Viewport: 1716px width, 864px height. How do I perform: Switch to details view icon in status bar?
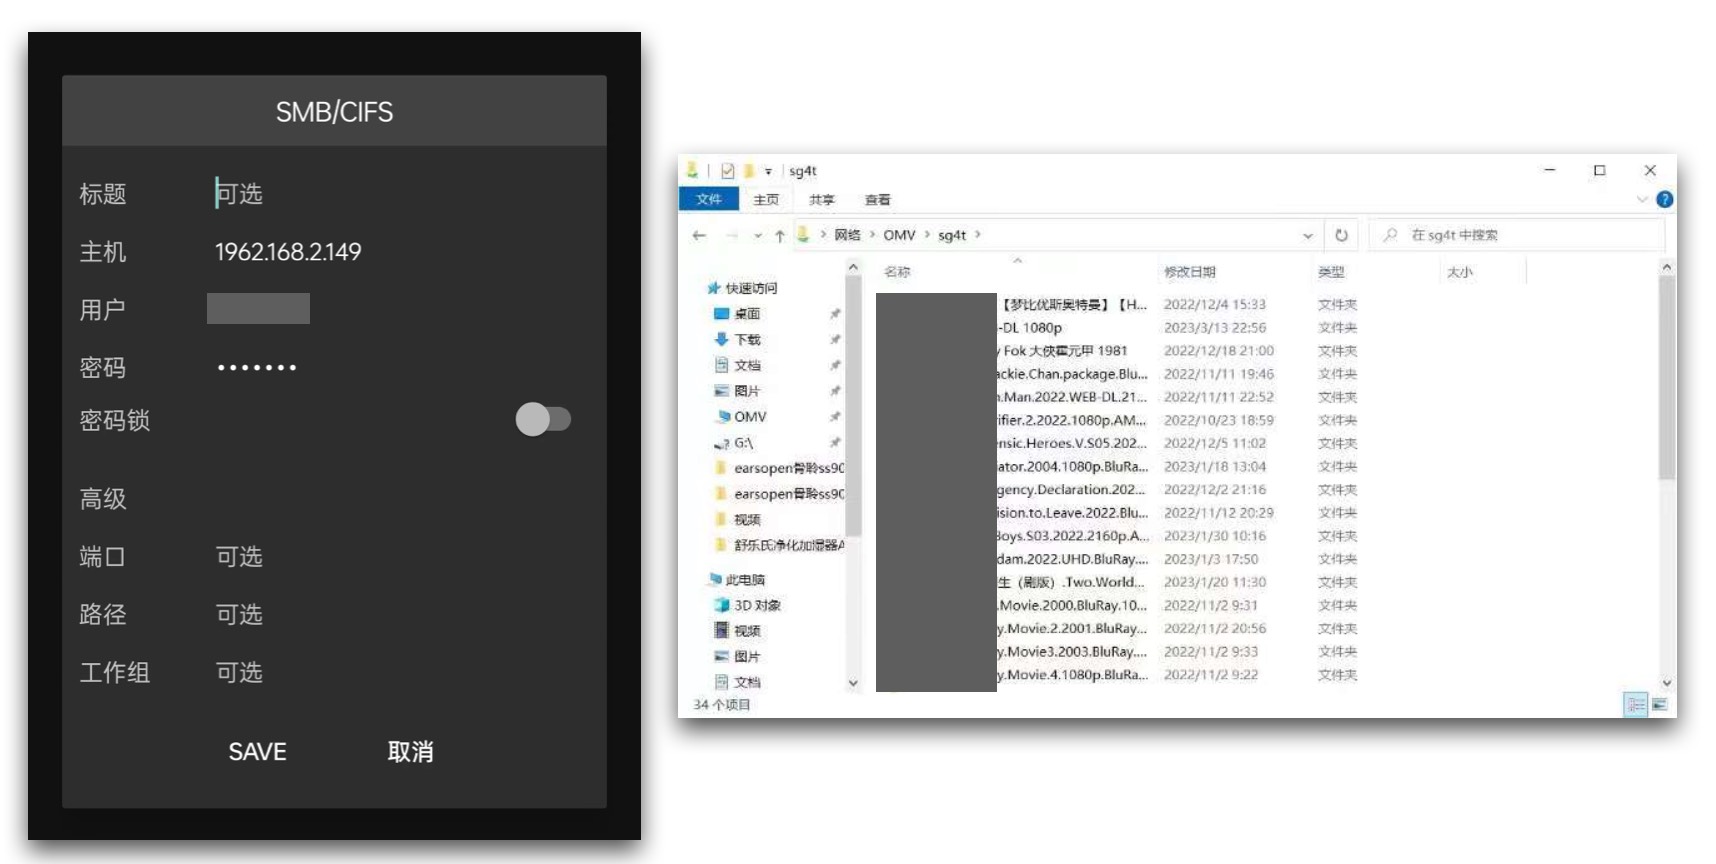coord(1636,705)
